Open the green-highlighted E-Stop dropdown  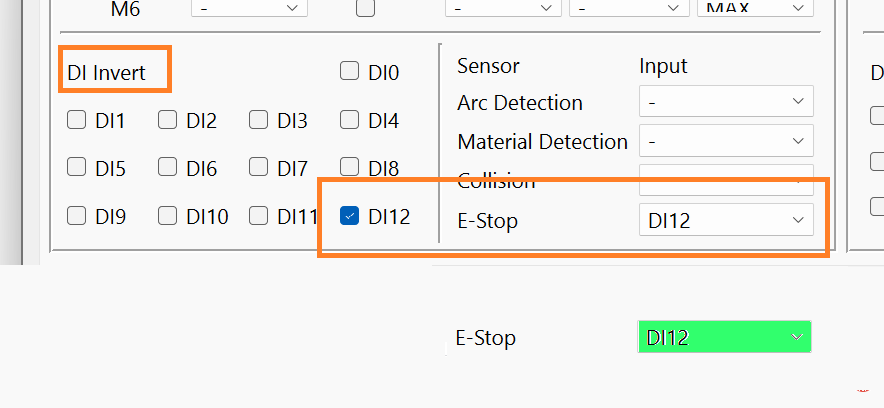coord(724,337)
